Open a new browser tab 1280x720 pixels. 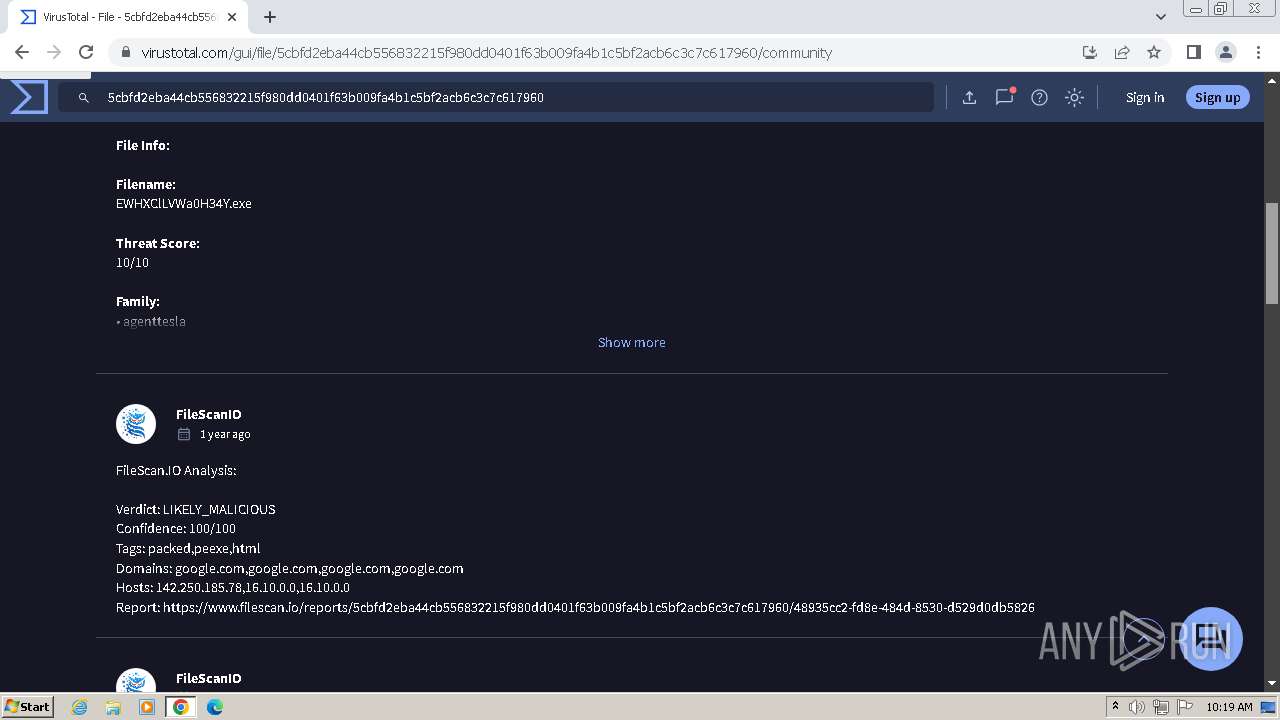pos(270,17)
